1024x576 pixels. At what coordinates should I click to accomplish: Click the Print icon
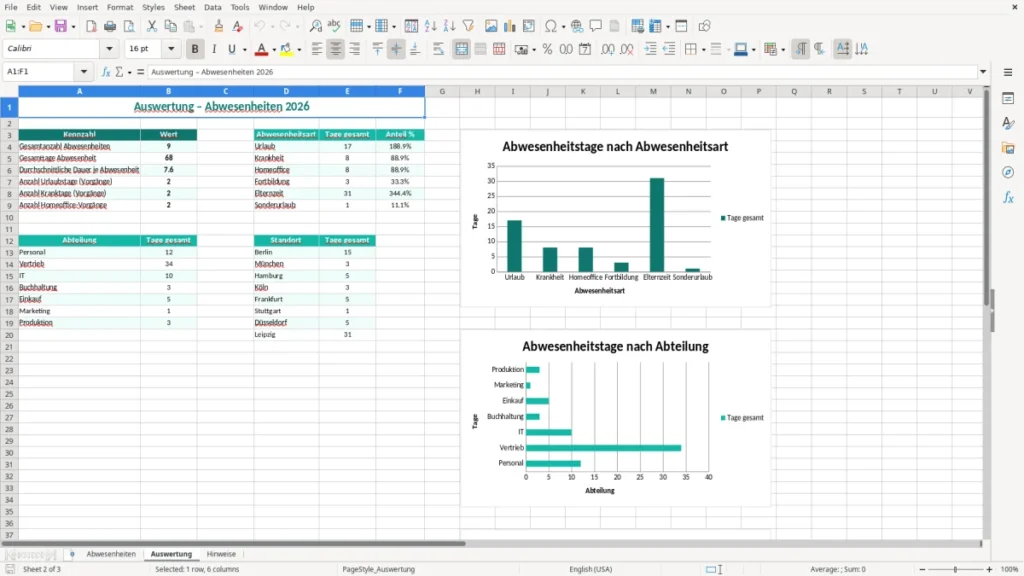click(x=110, y=26)
